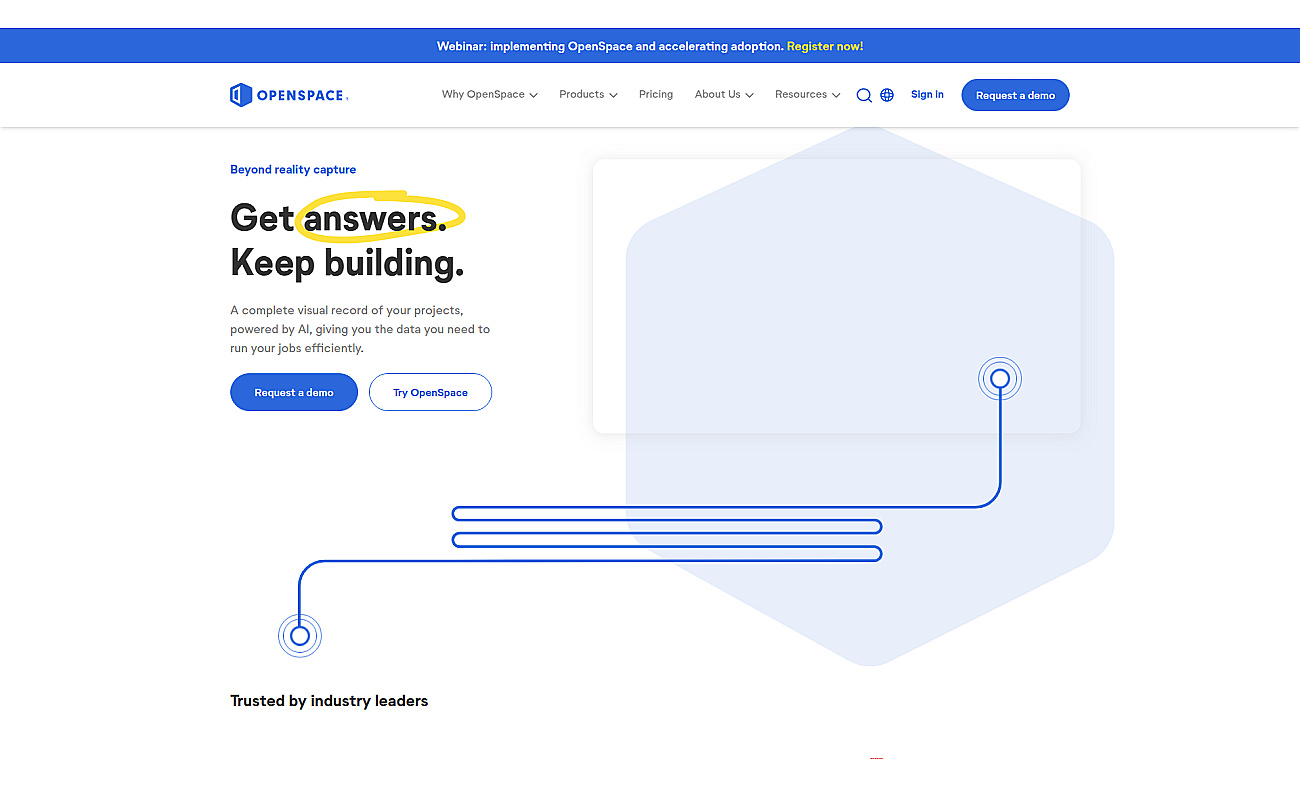
Task: Click the Get answers. headline
Action: click(x=339, y=218)
